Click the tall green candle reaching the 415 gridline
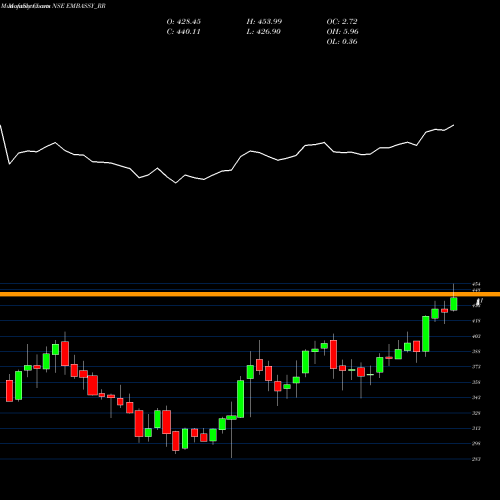This screenshot has width=500, height=500. tap(426, 334)
